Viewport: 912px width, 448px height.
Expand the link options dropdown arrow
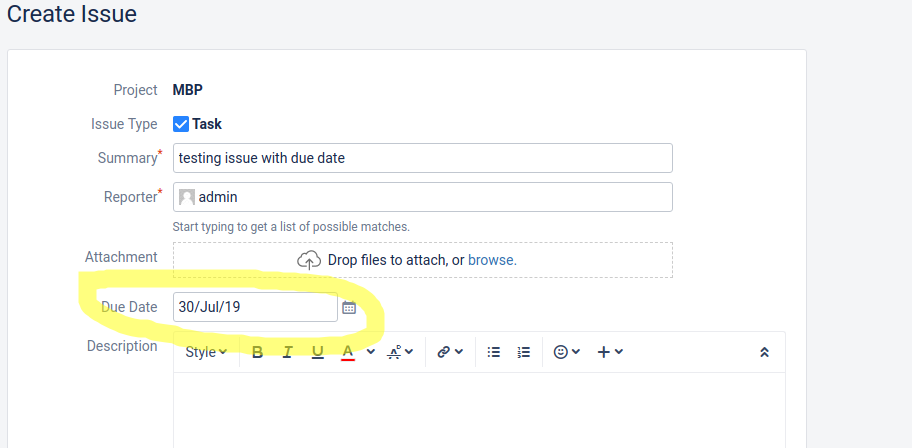tap(459, 351)
